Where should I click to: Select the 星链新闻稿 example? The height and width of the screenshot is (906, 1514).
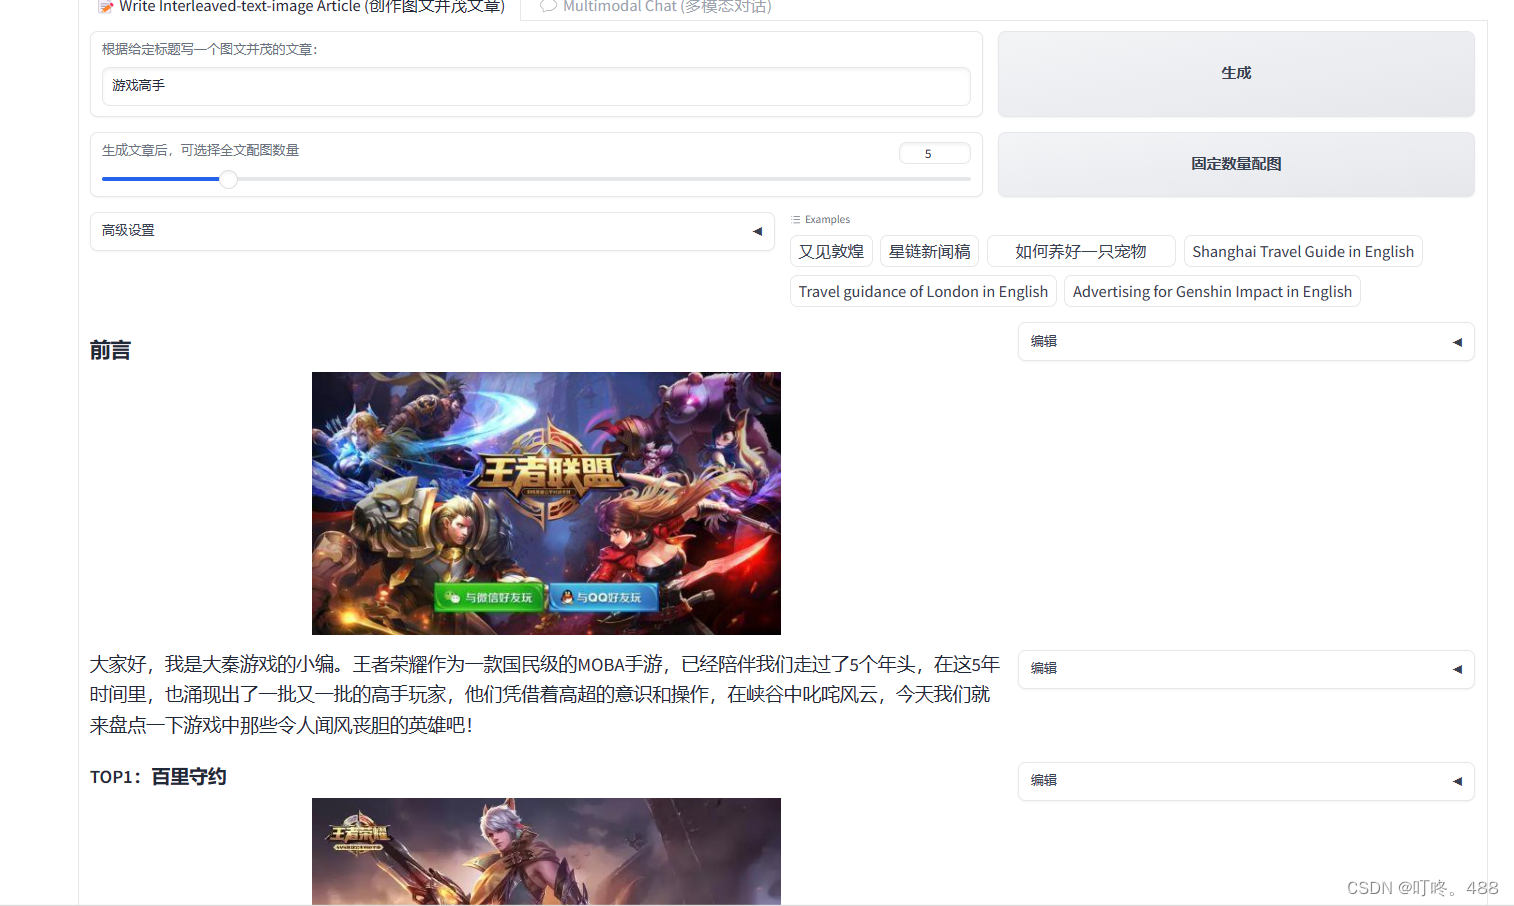[929, 251]
